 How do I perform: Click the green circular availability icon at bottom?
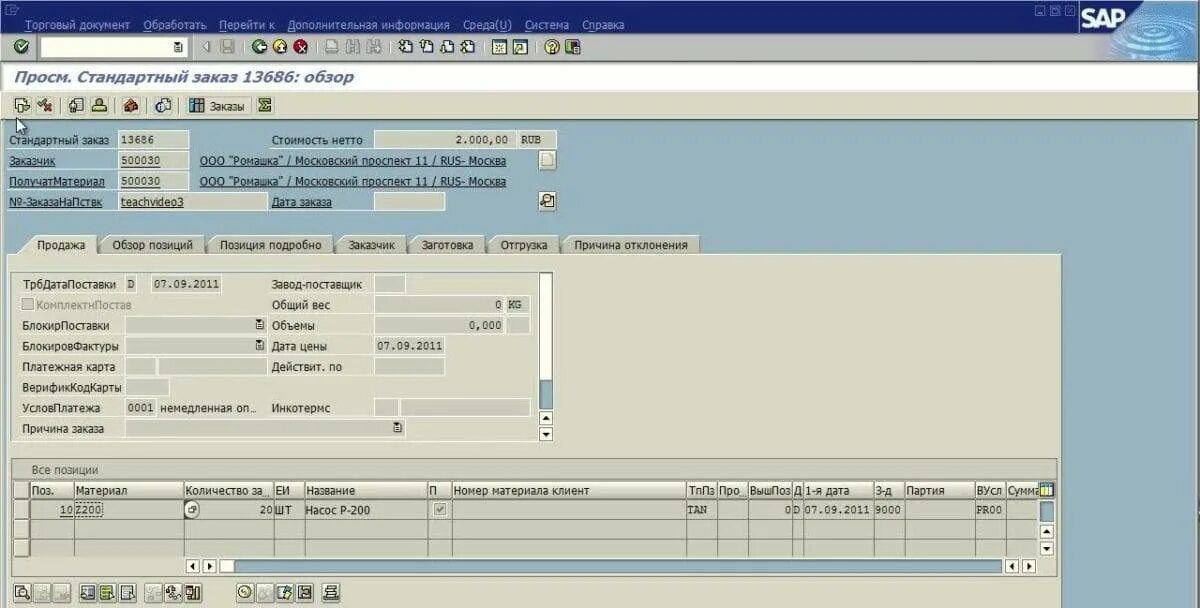click(244, 592)
